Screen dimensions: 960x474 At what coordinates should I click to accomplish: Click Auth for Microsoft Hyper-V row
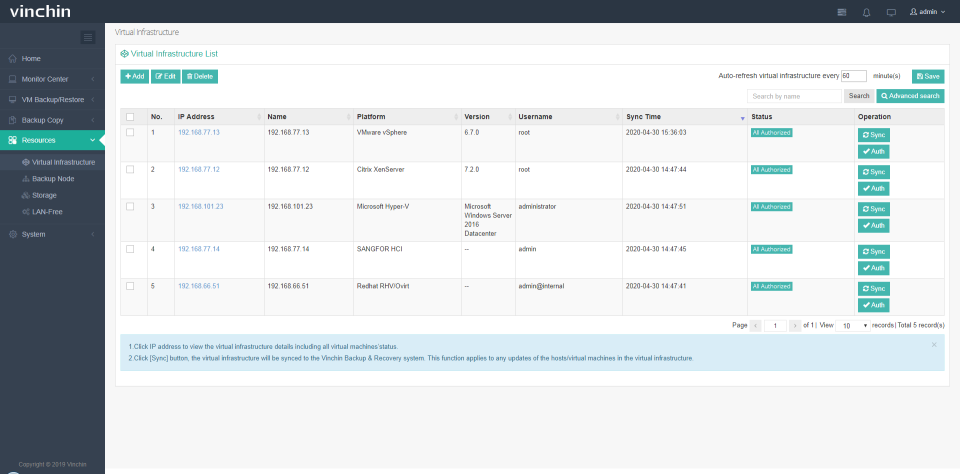click(874, 226)
